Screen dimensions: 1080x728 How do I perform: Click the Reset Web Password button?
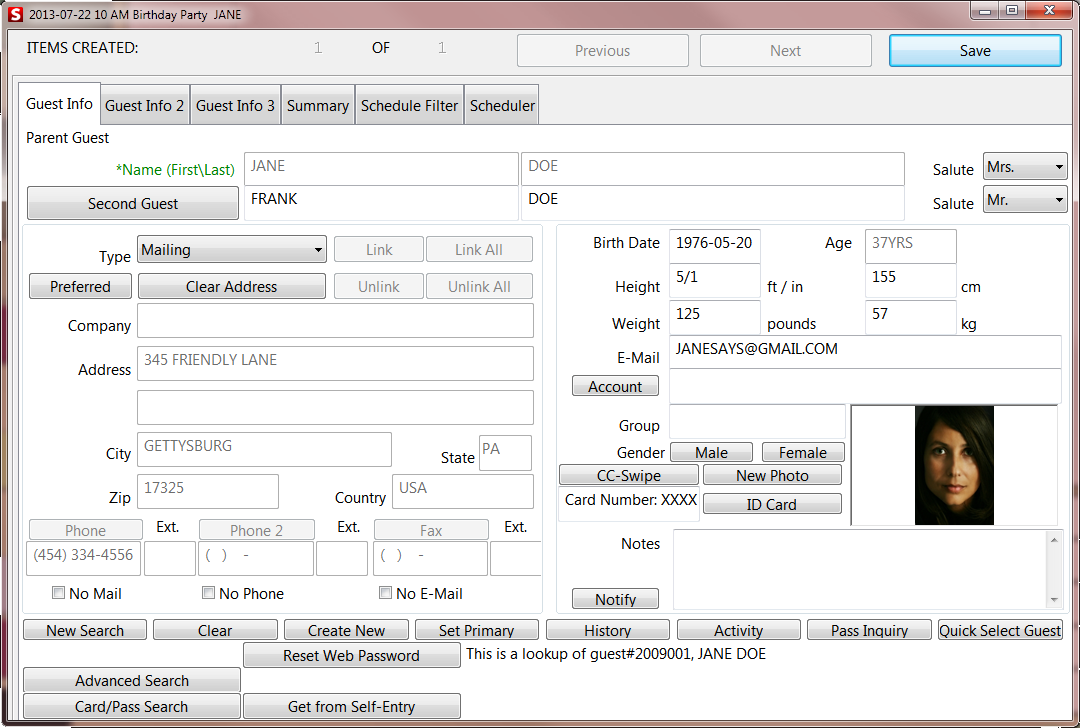point(351,655)
